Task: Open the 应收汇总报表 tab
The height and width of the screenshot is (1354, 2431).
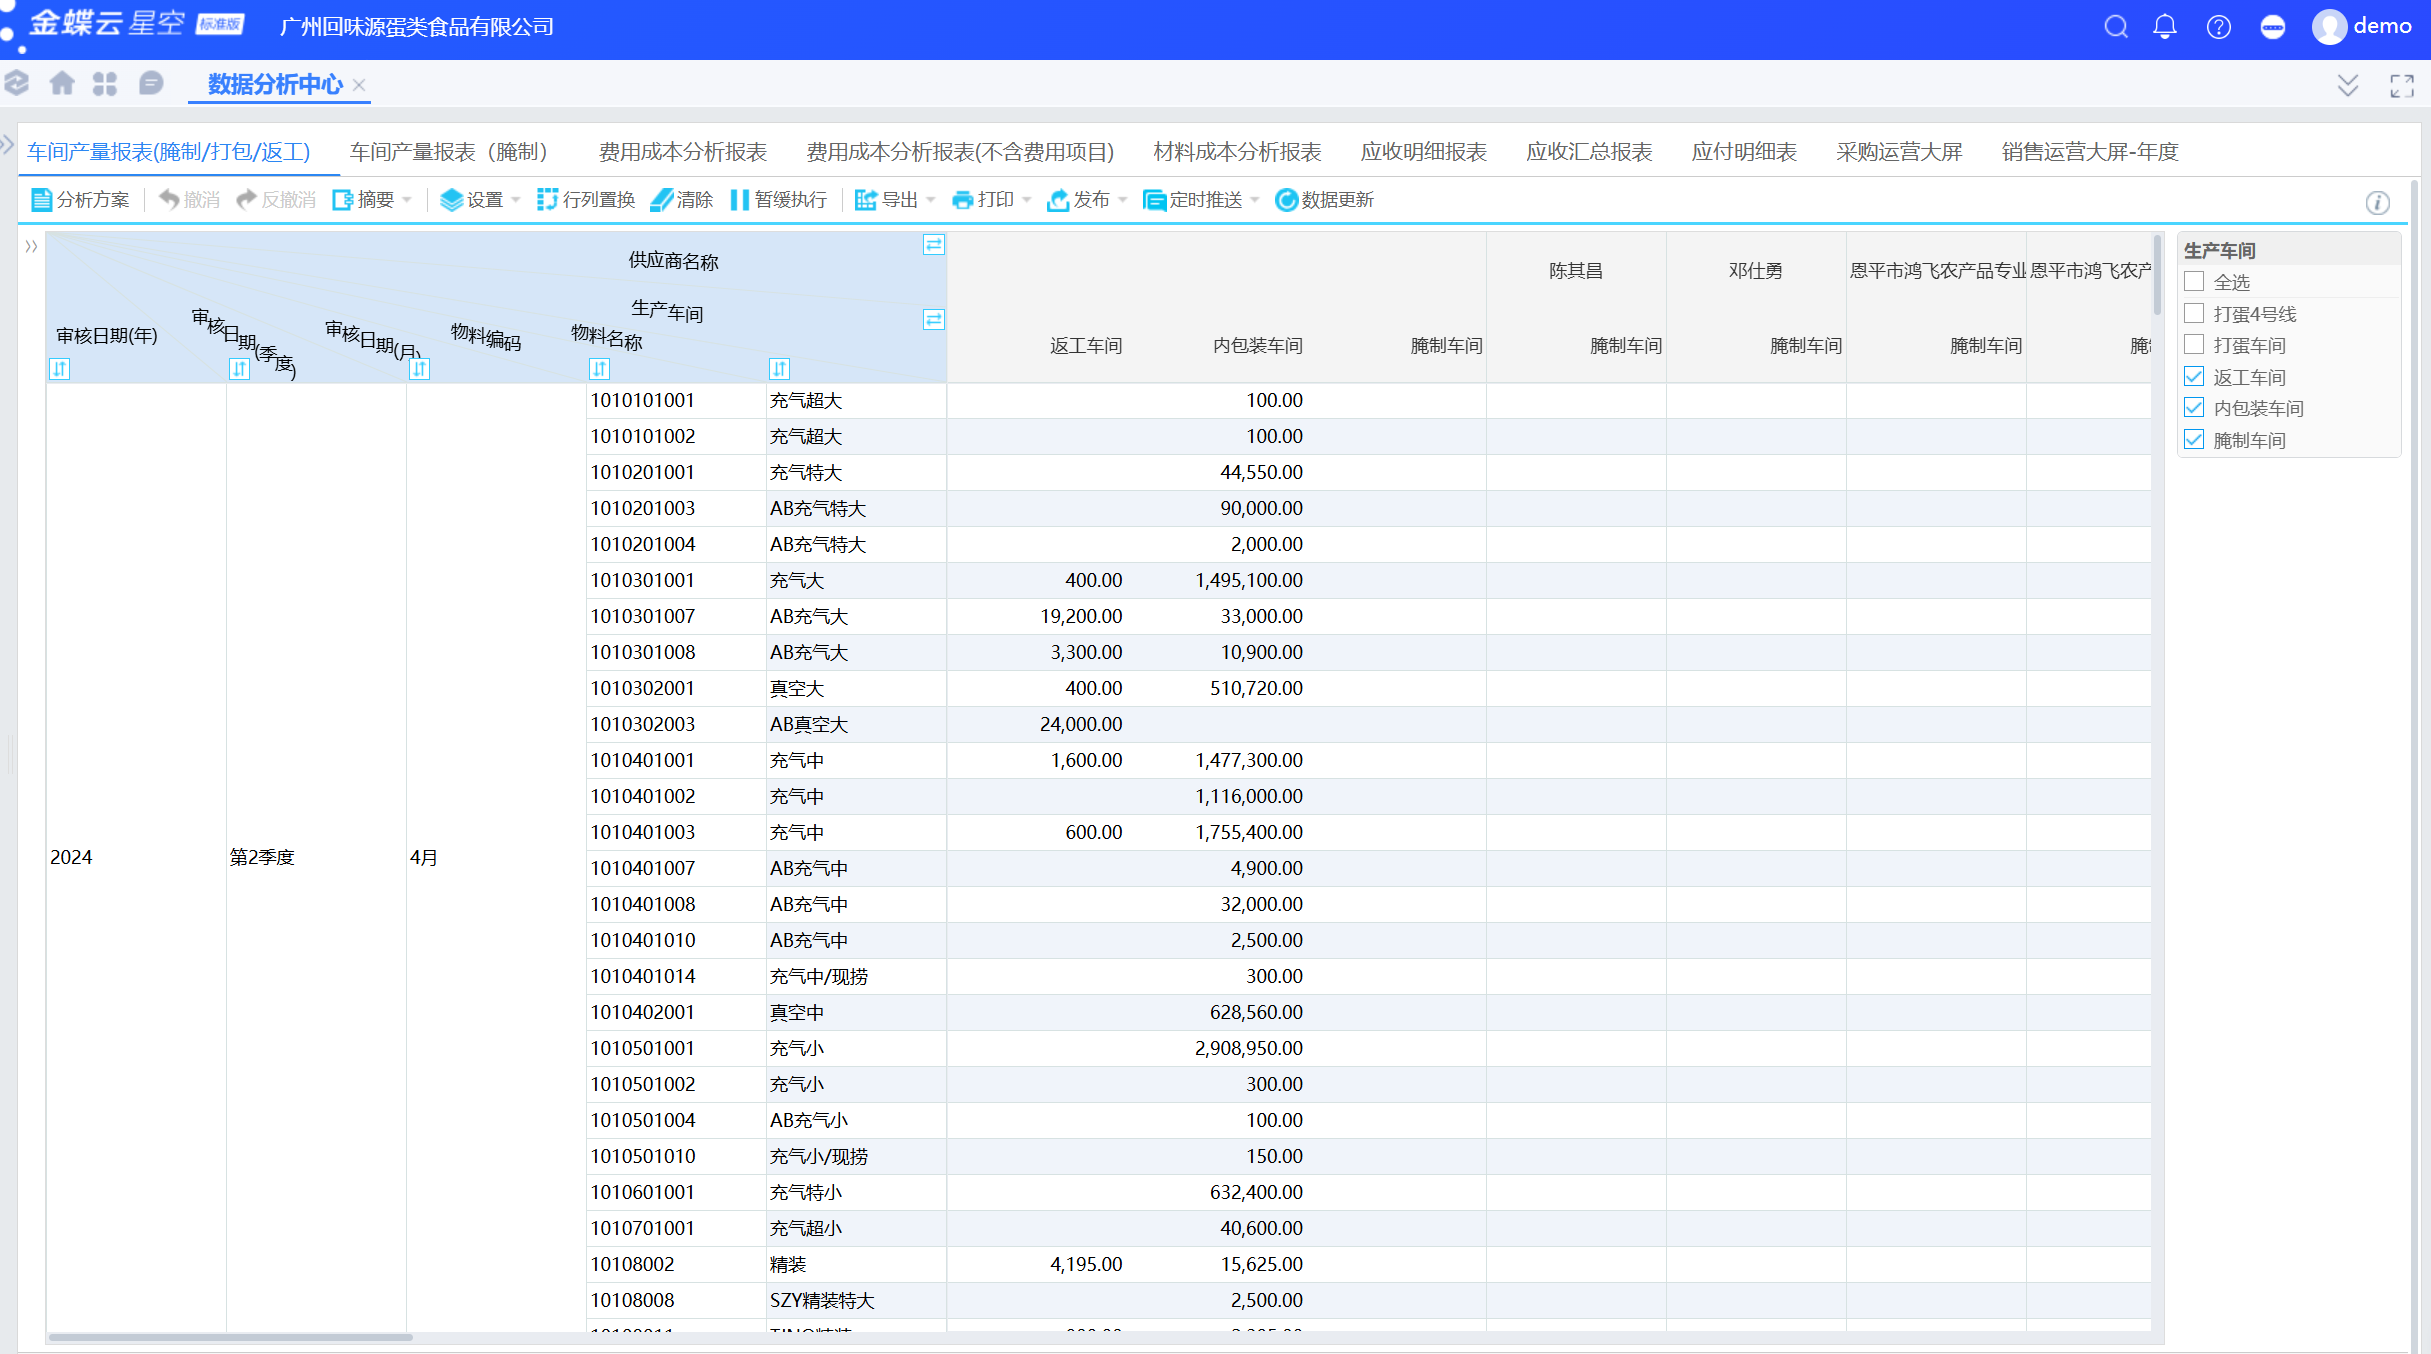Action: pos(1589,152)
